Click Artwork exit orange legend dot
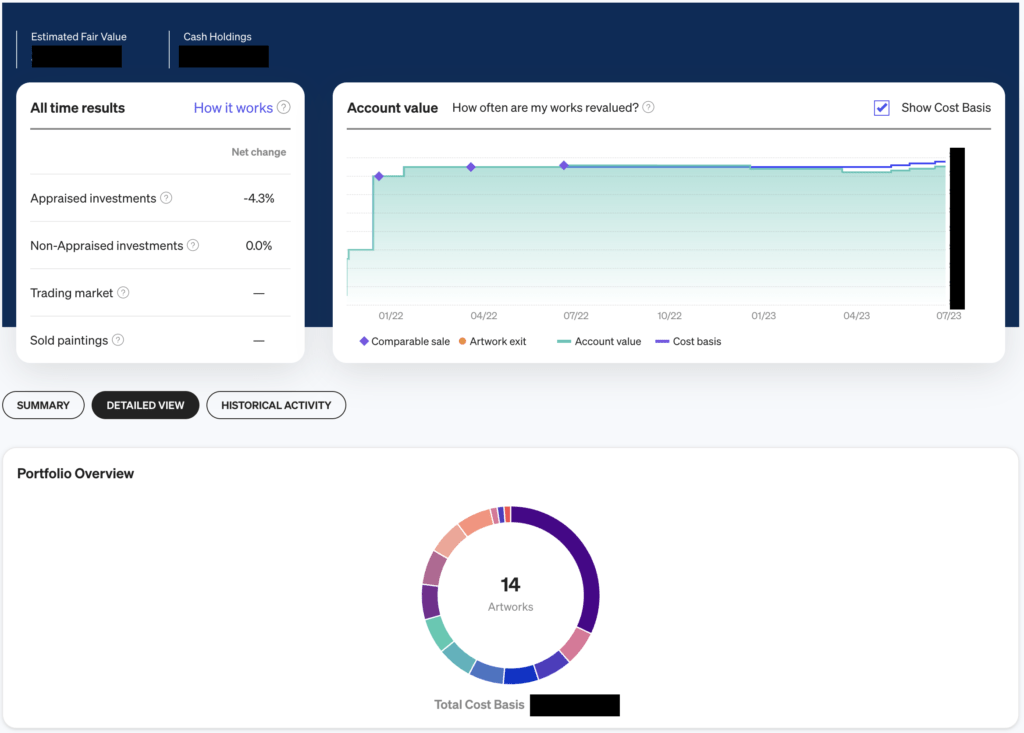 462,341
